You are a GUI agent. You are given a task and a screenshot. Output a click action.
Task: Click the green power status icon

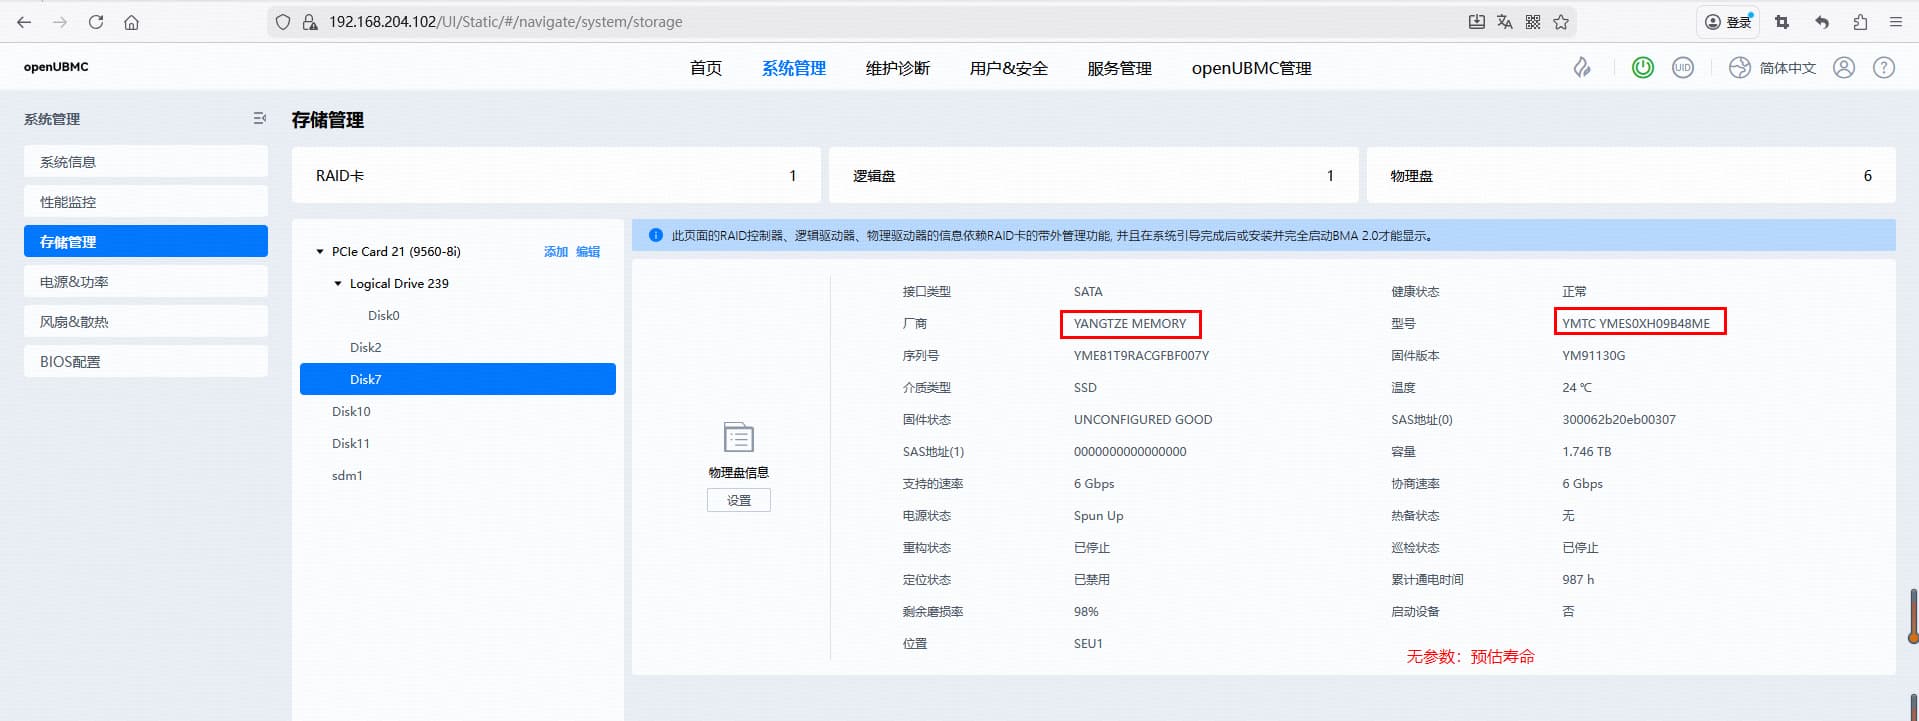pos(1642,68)
